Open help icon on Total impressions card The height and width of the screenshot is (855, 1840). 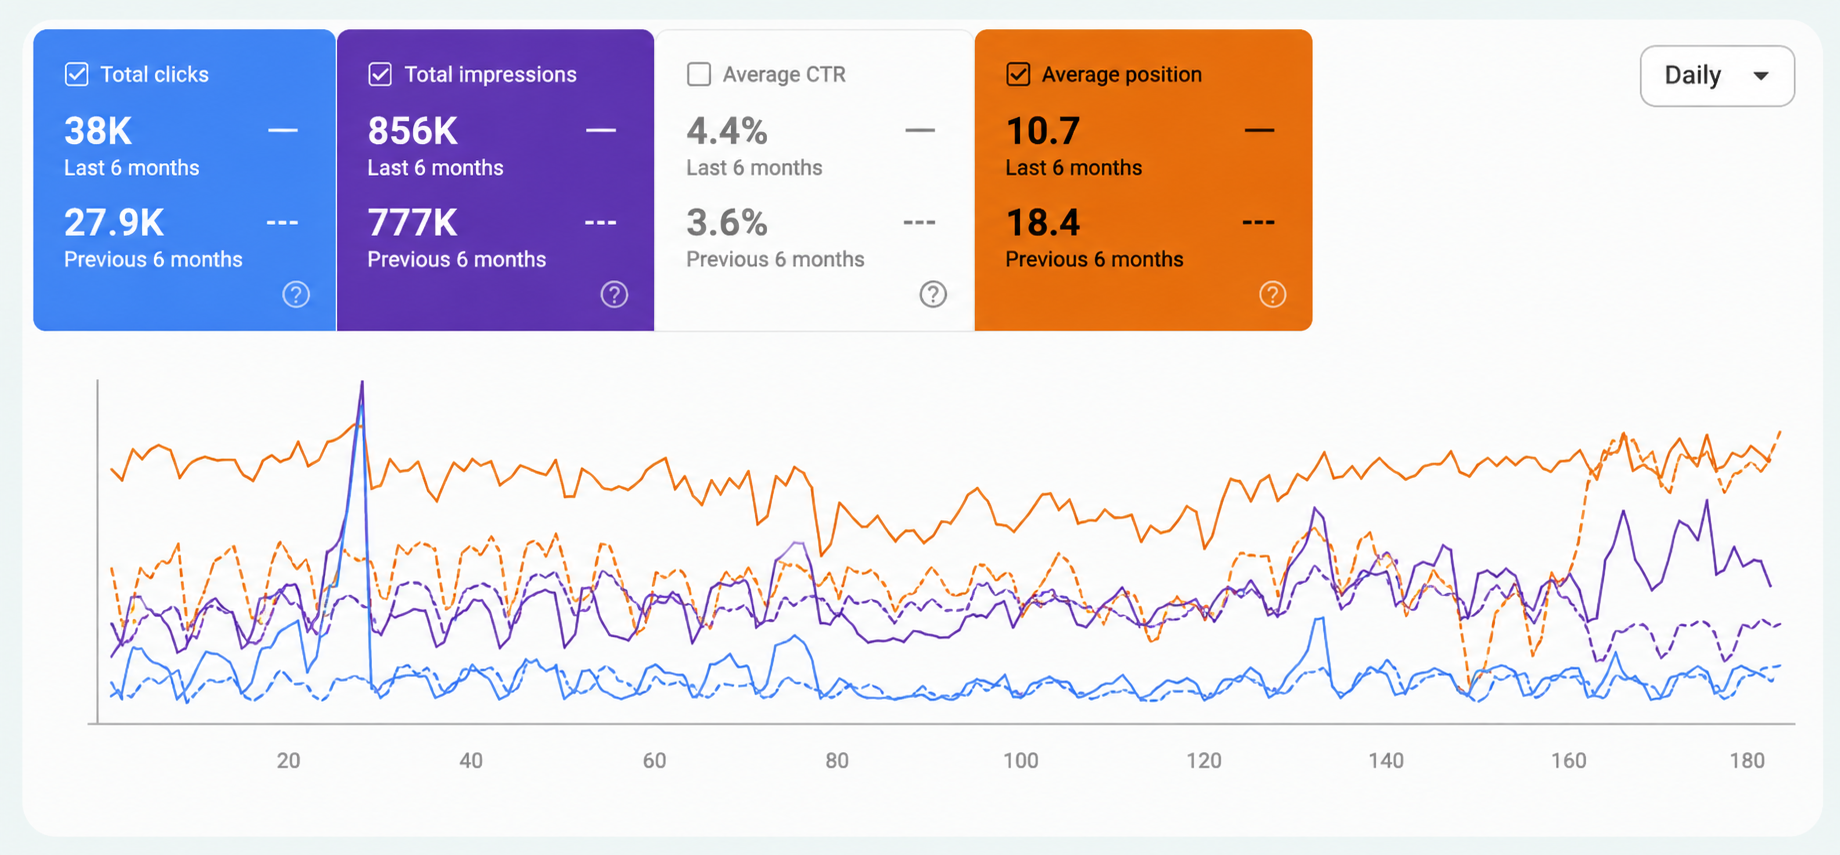[614, 294]
